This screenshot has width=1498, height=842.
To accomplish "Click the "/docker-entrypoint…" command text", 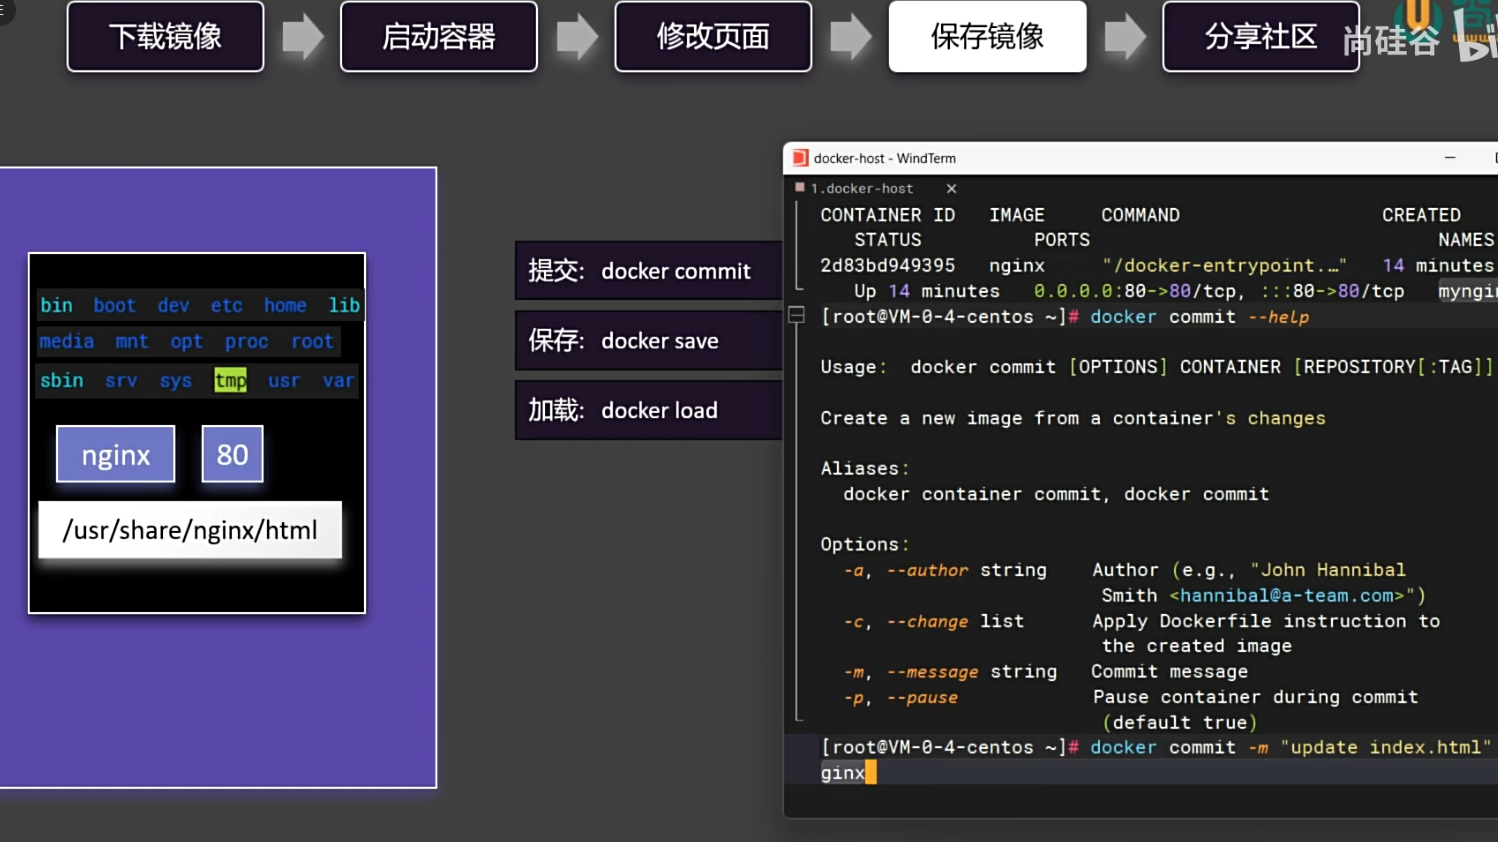I will (1225, 265).
